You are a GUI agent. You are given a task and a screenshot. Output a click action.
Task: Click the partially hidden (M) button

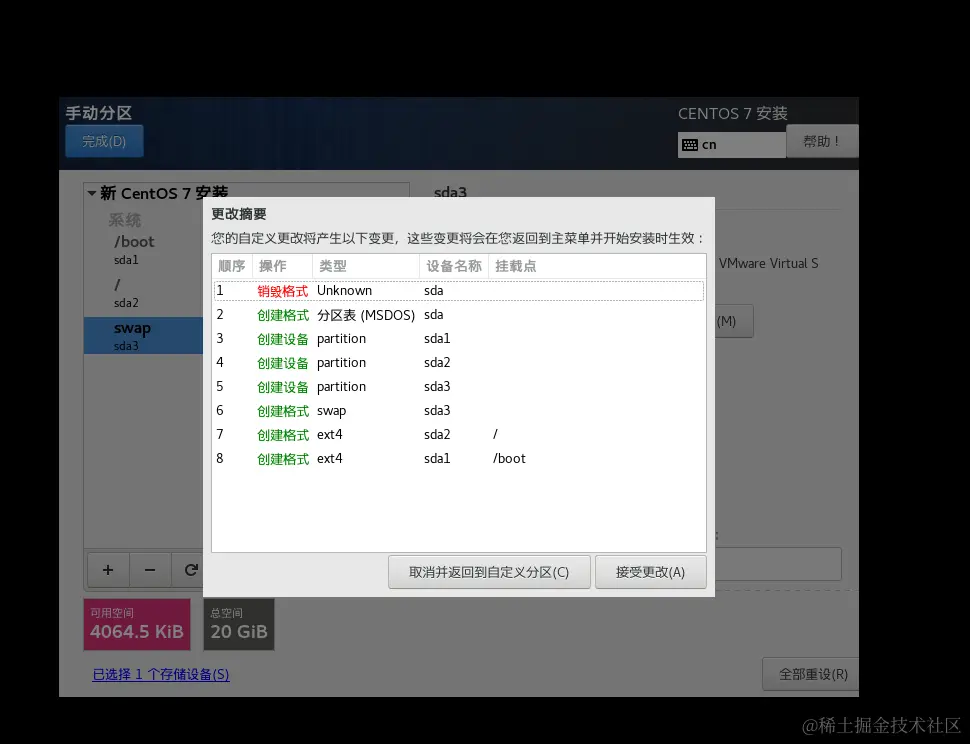click(734, 321)
